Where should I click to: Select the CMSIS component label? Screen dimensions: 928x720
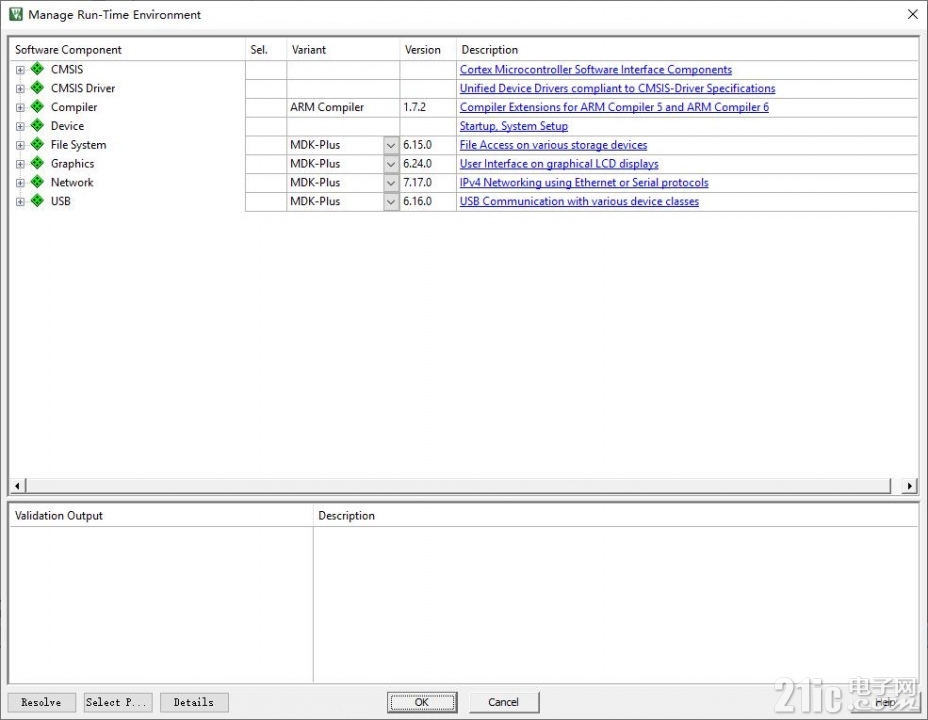pyautogui.click(x=67, y=69)
